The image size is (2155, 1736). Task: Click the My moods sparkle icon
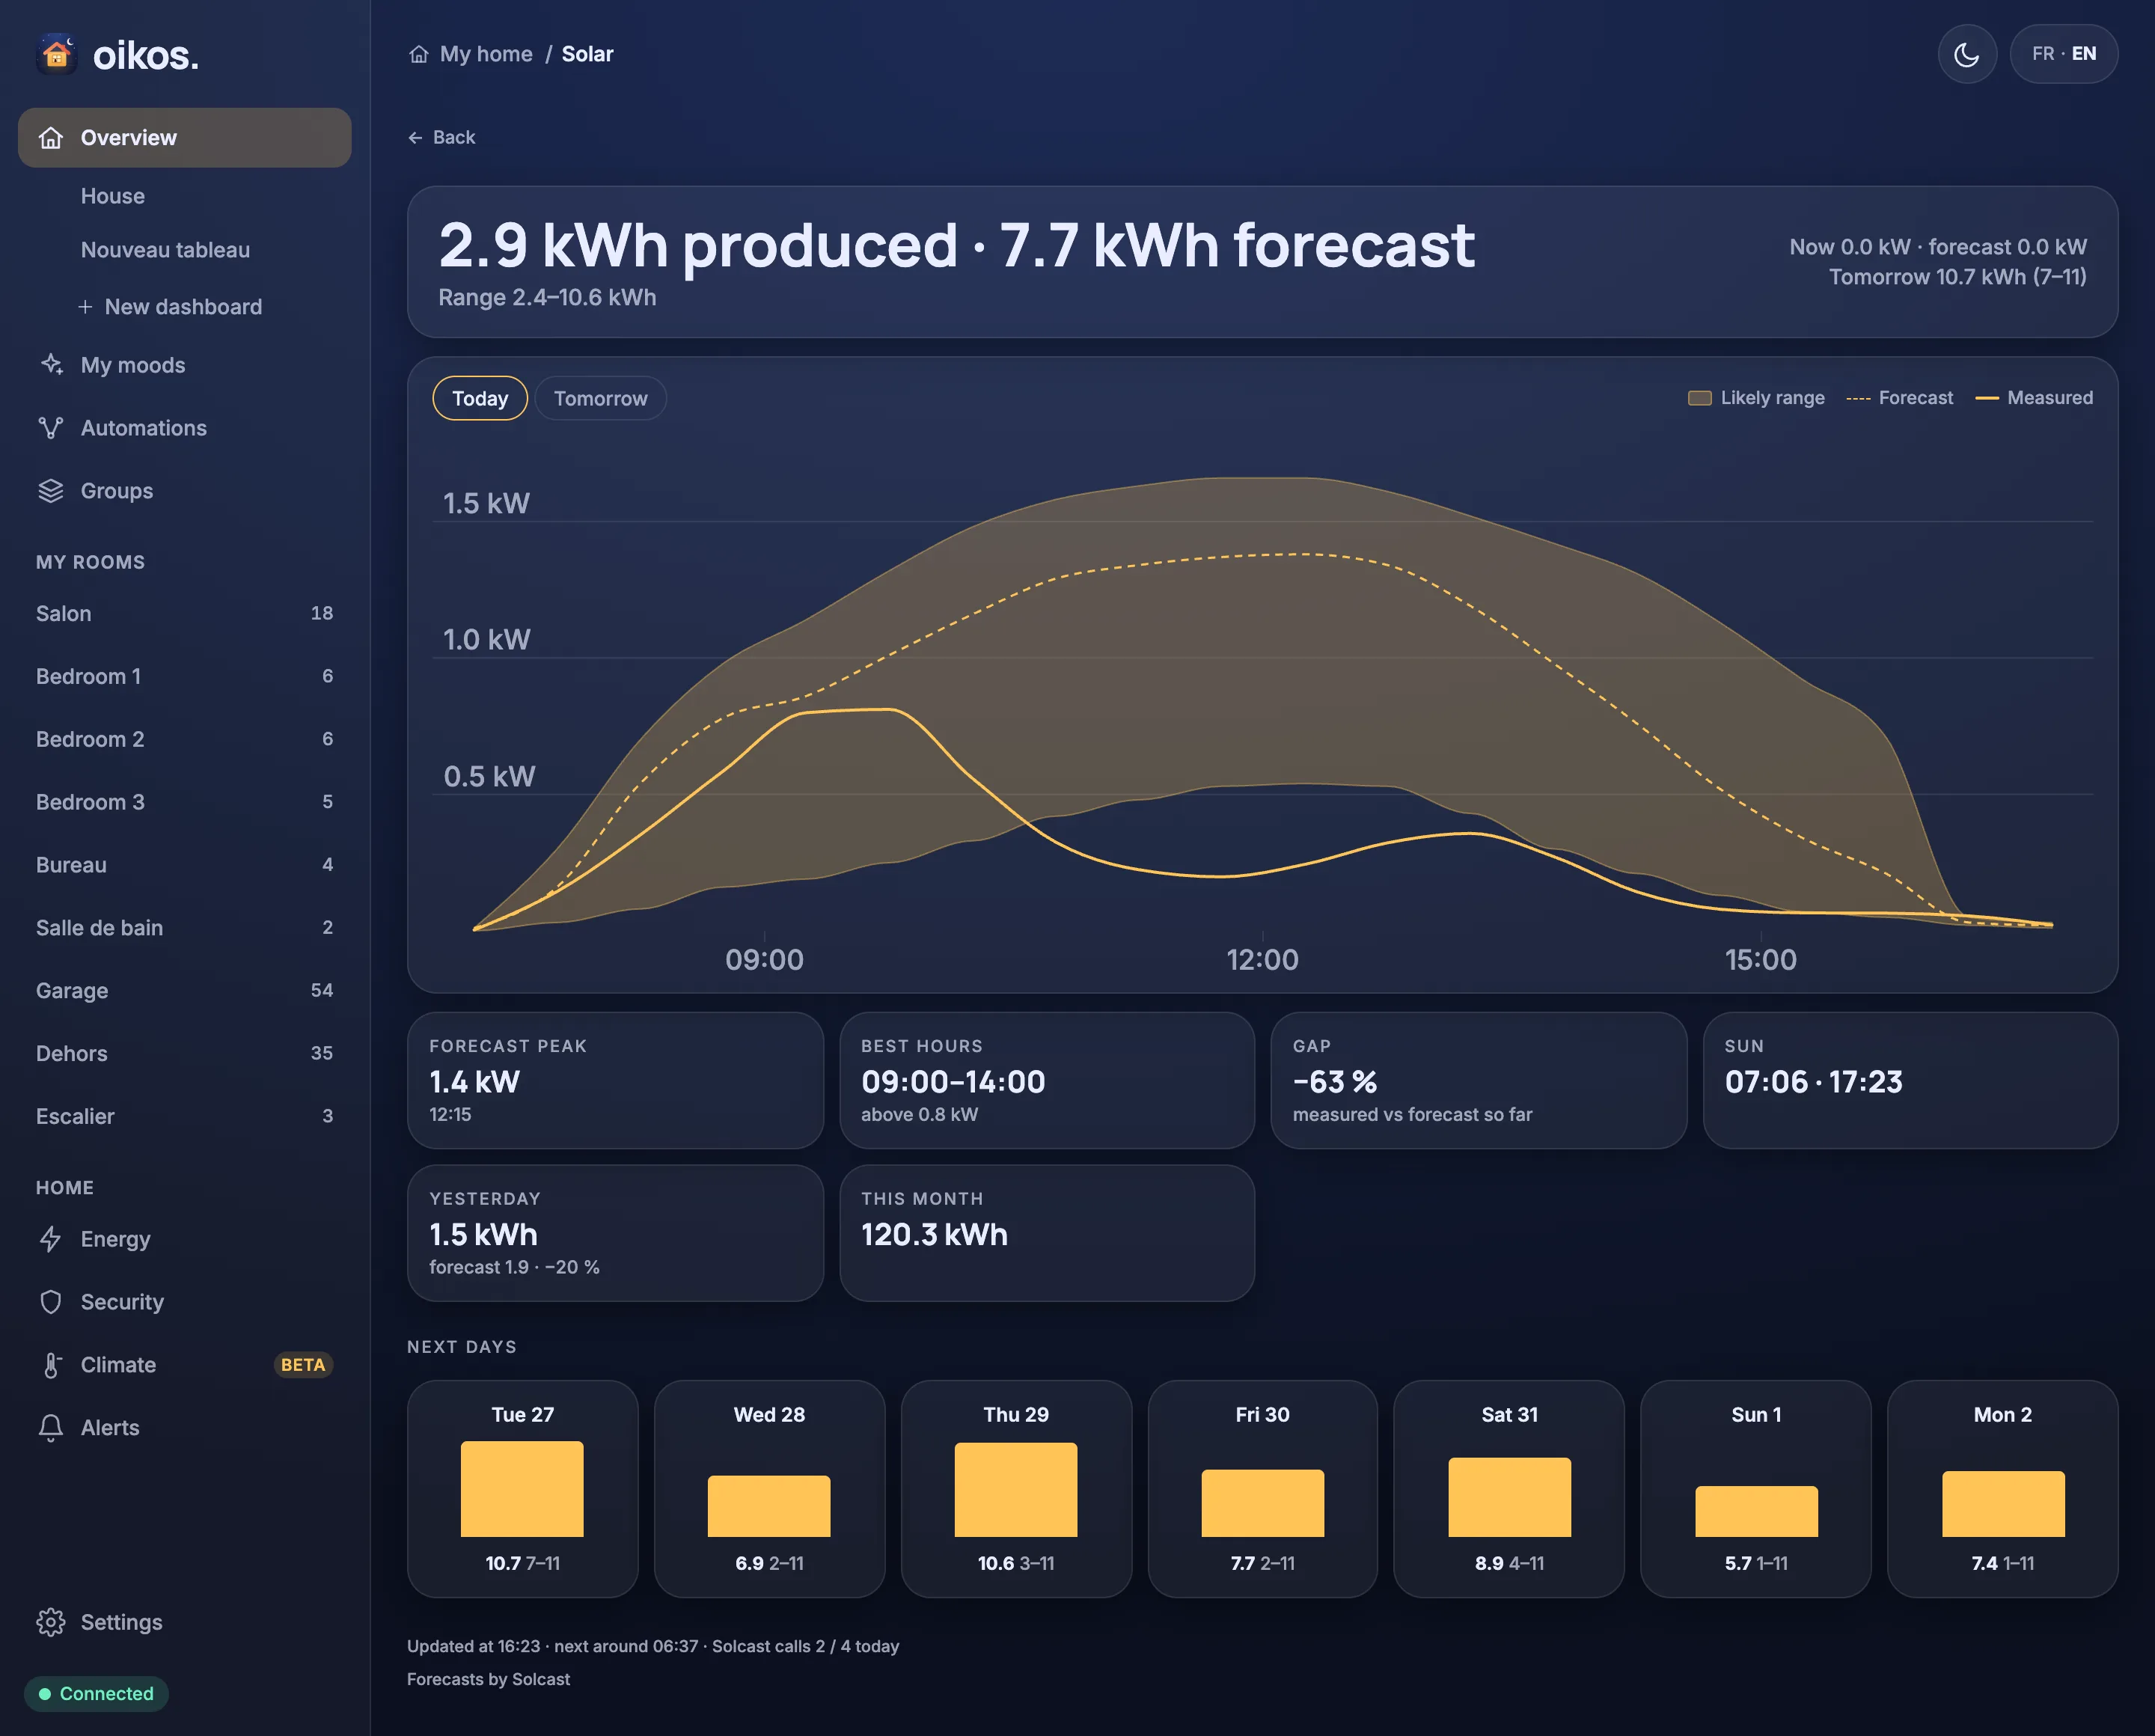pos(51,365)
